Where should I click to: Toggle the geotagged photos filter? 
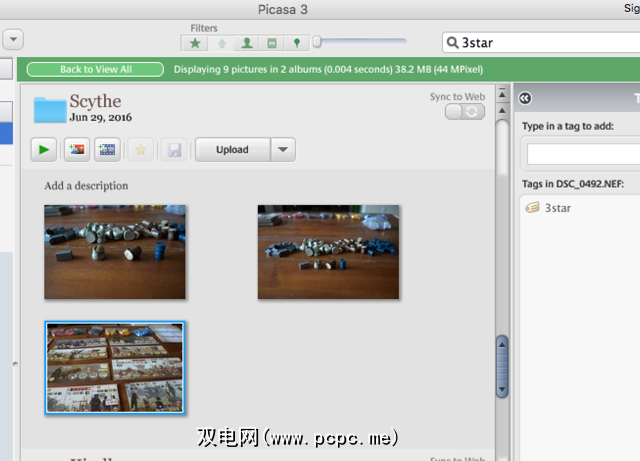coord(297,43)
